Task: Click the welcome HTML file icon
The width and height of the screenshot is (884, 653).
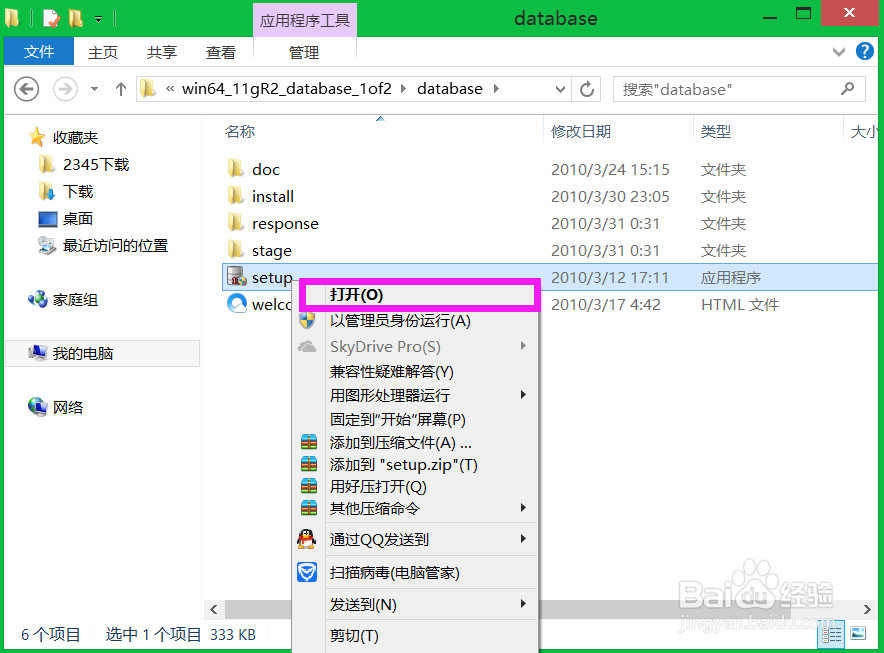Action: [237, 303]
